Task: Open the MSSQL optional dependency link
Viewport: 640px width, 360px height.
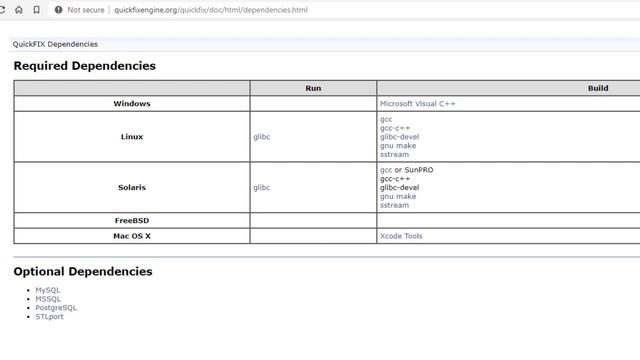Action: point(48,299)
